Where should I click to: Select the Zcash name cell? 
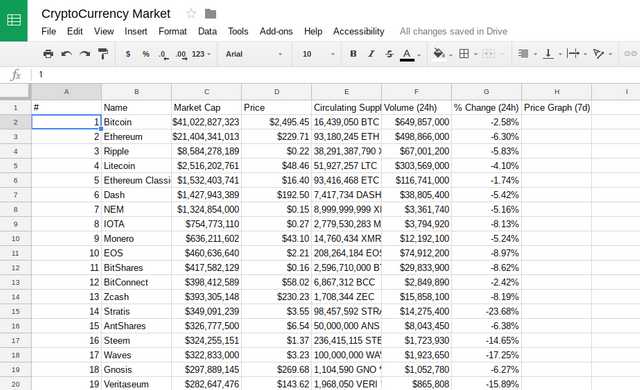pyautogui.click(x=136, y=297)
